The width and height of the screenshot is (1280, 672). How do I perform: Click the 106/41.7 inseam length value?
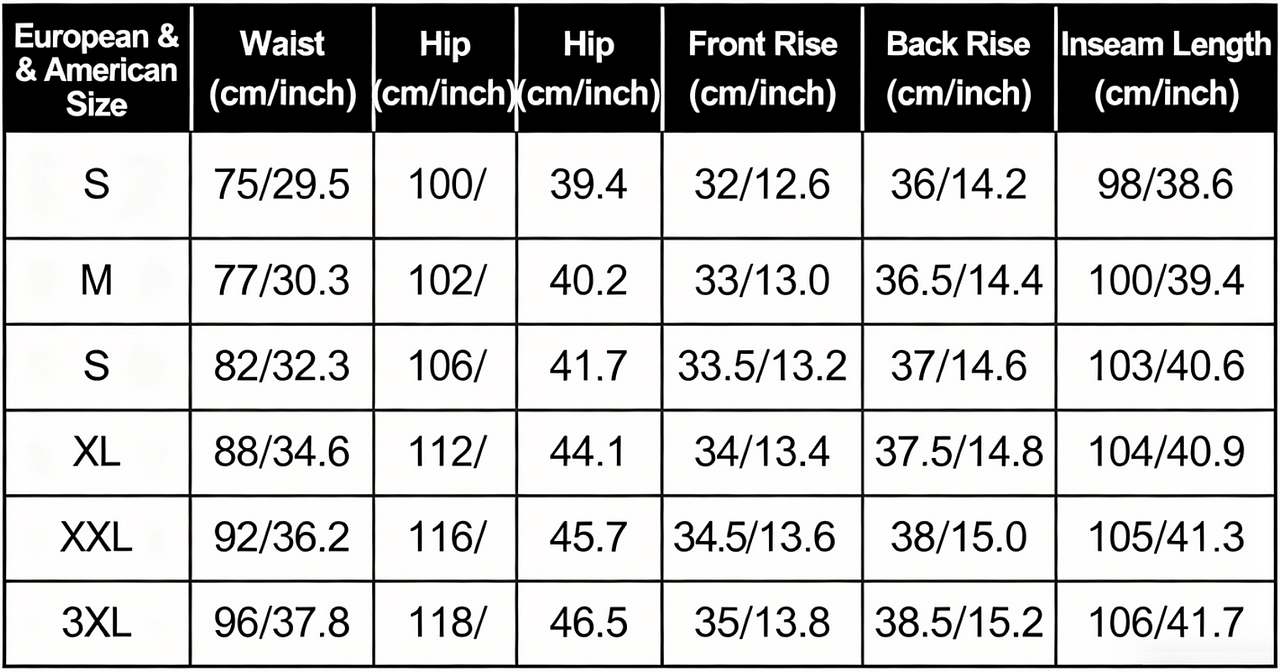click(x=1166, y=622)
